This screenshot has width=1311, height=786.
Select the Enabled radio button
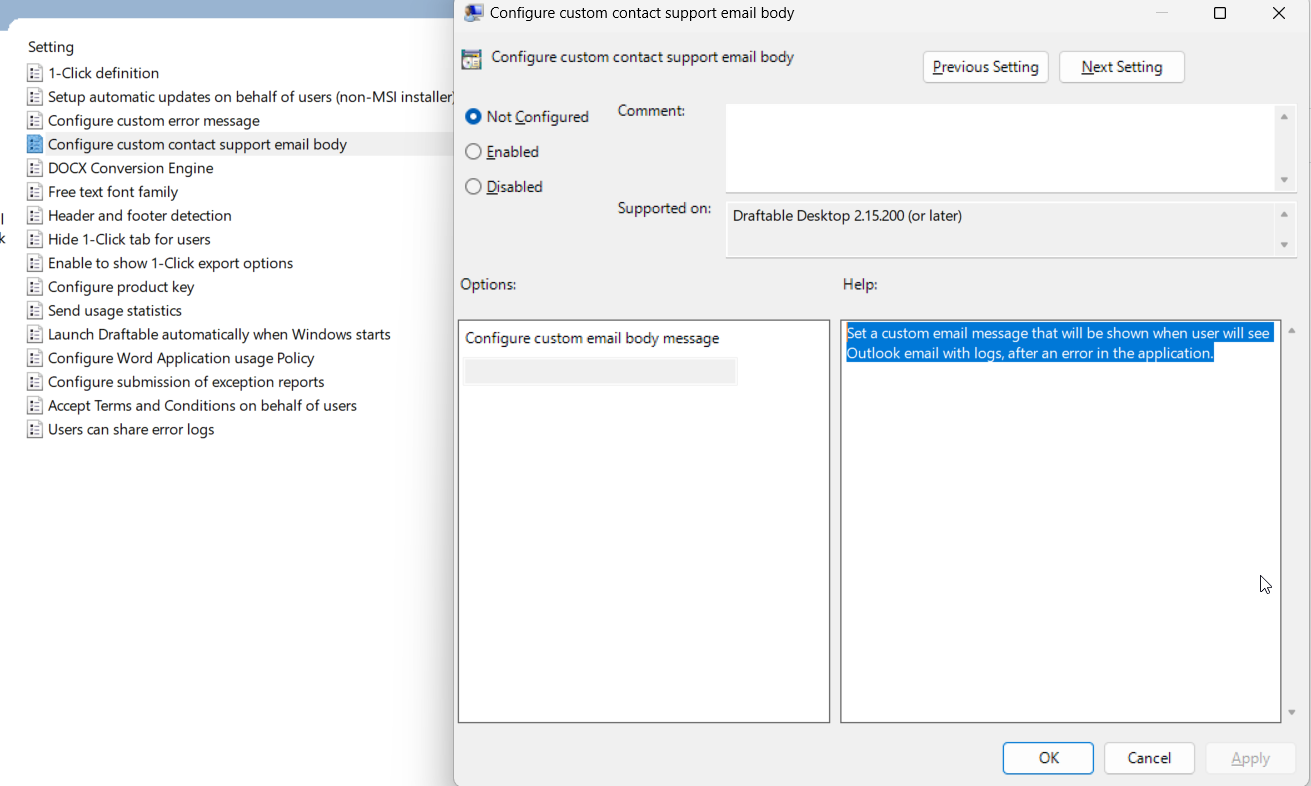(x=472, y=151)
